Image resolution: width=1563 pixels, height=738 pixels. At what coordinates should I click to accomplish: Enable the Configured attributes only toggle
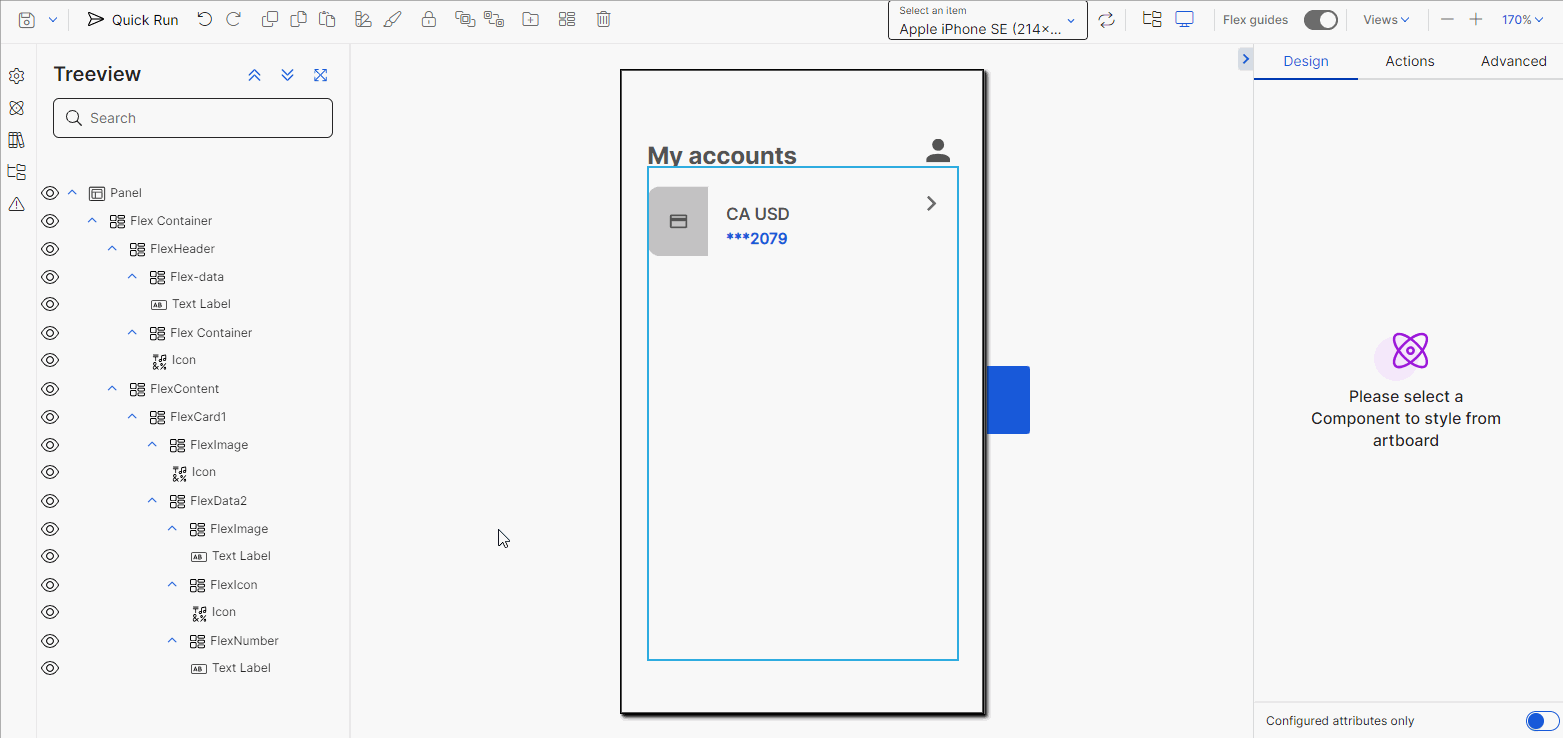coord(1541,720)
